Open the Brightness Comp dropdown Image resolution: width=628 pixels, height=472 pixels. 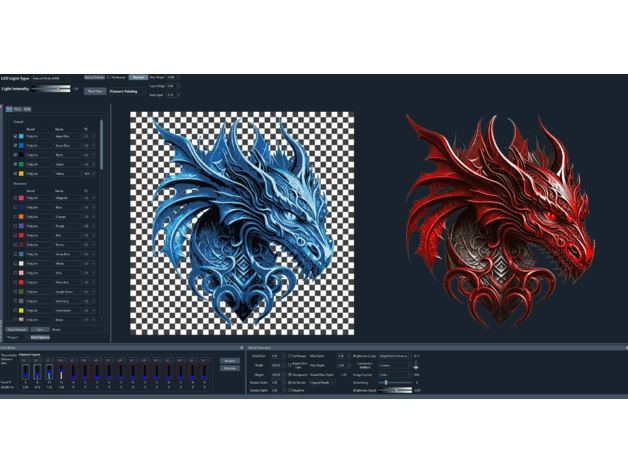[395, 356]
